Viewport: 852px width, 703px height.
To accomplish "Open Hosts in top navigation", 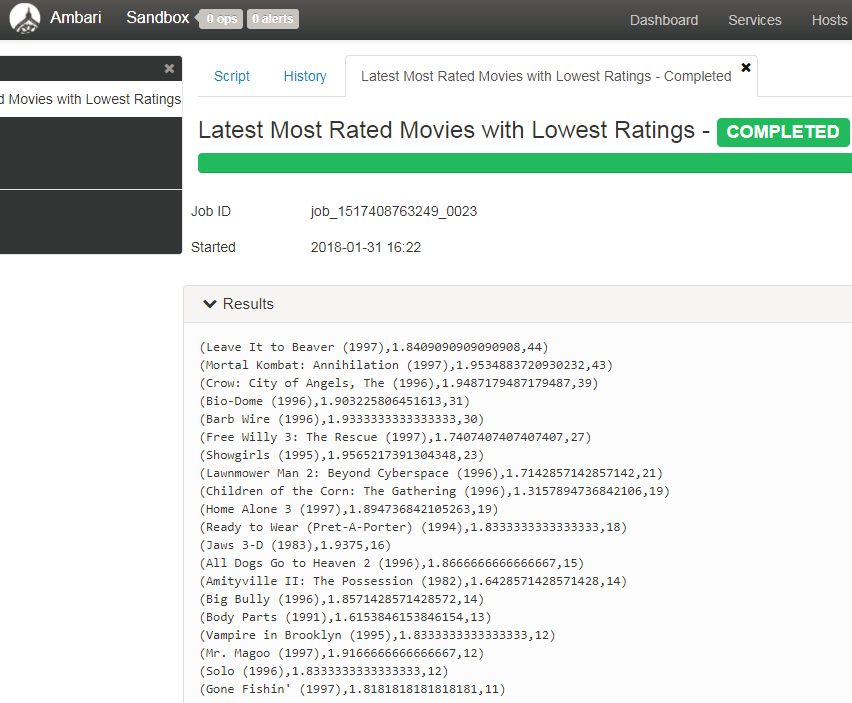I will tap(829, 20).
